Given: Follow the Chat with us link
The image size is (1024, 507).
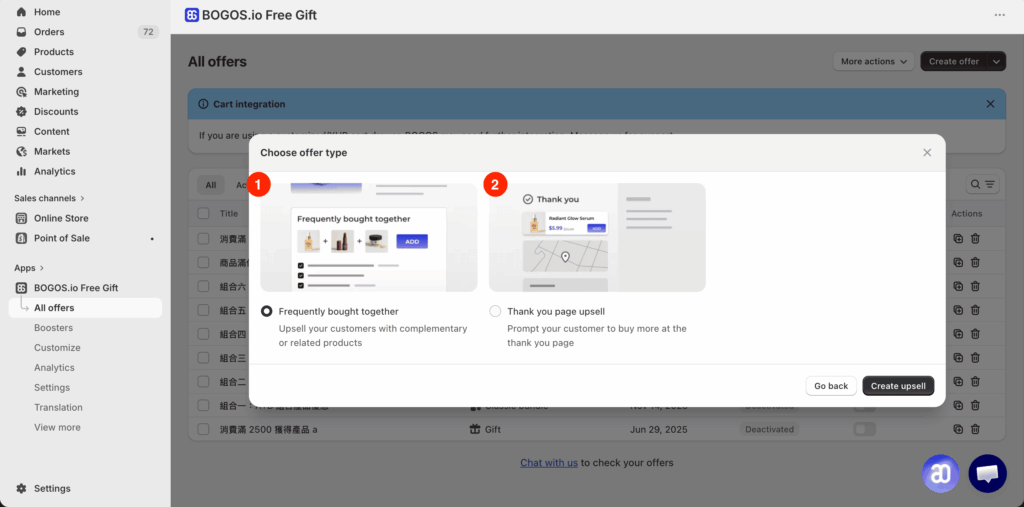Looking at the screenshot, I should 549,463.
